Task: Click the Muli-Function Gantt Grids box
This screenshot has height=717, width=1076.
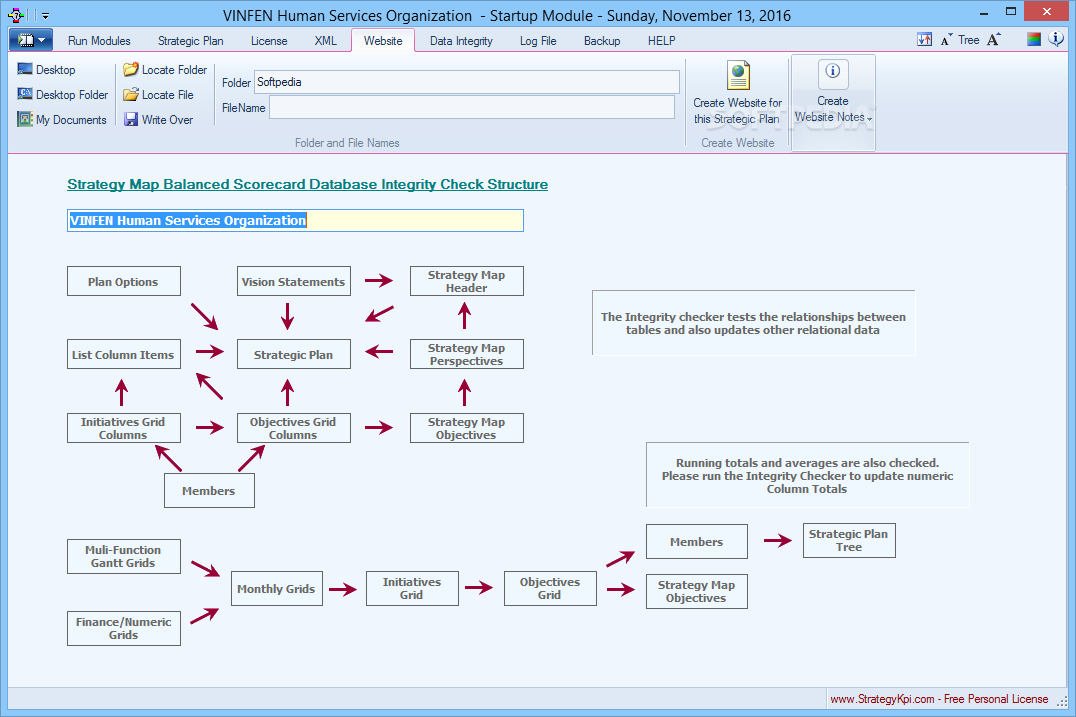Action: [x=124, y=556]
